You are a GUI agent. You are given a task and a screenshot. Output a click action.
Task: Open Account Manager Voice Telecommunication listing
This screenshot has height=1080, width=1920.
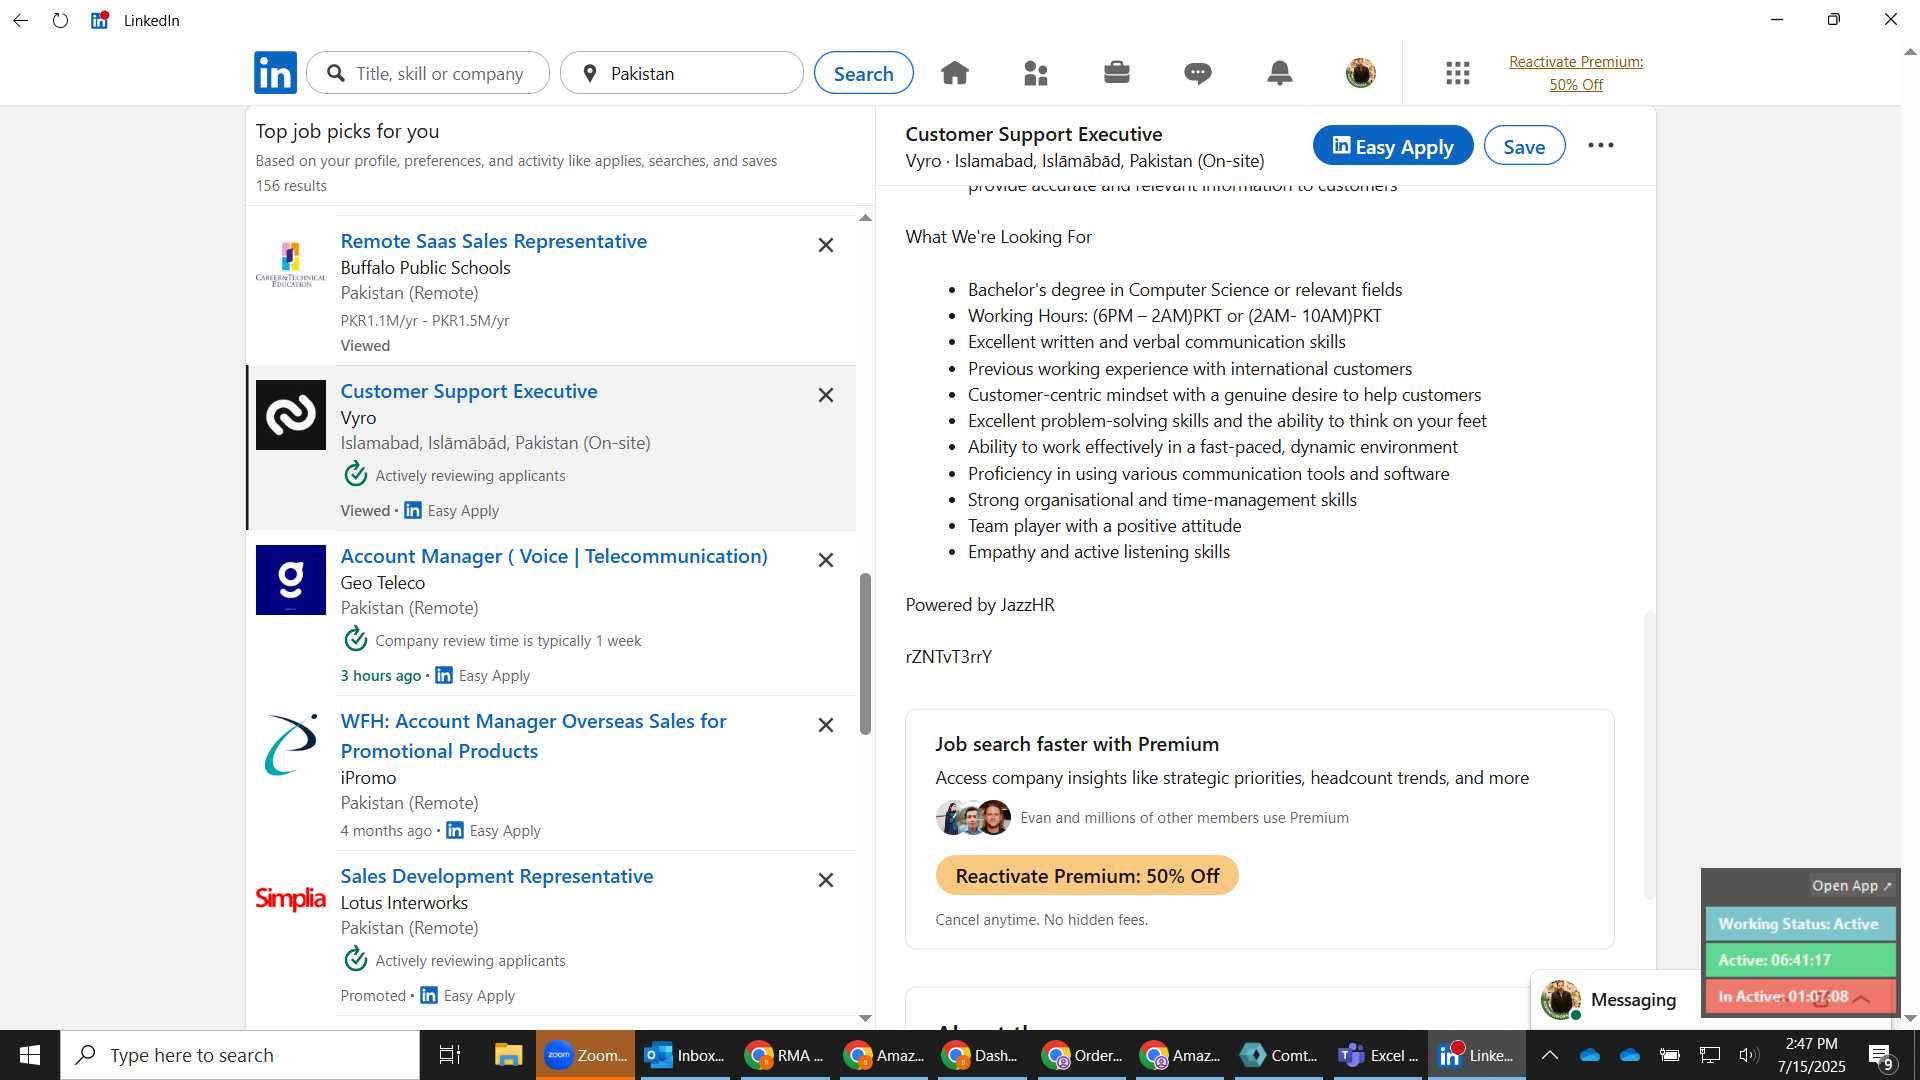point(554,556)
